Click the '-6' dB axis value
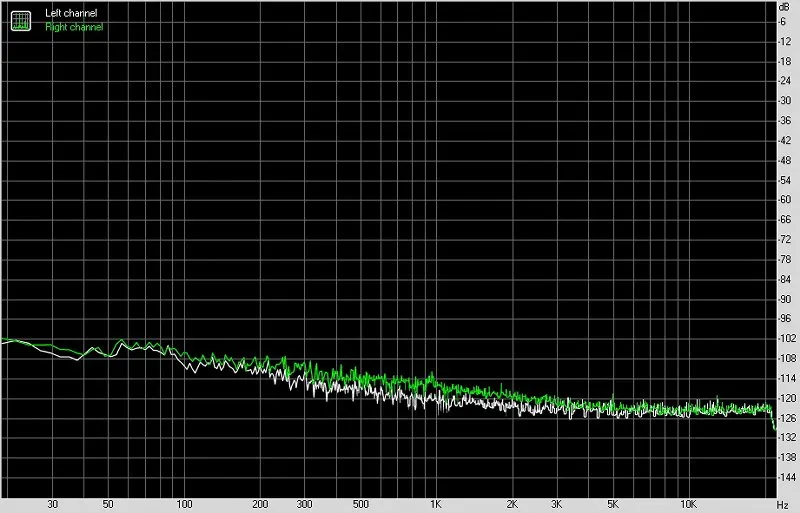 point(782,22)
